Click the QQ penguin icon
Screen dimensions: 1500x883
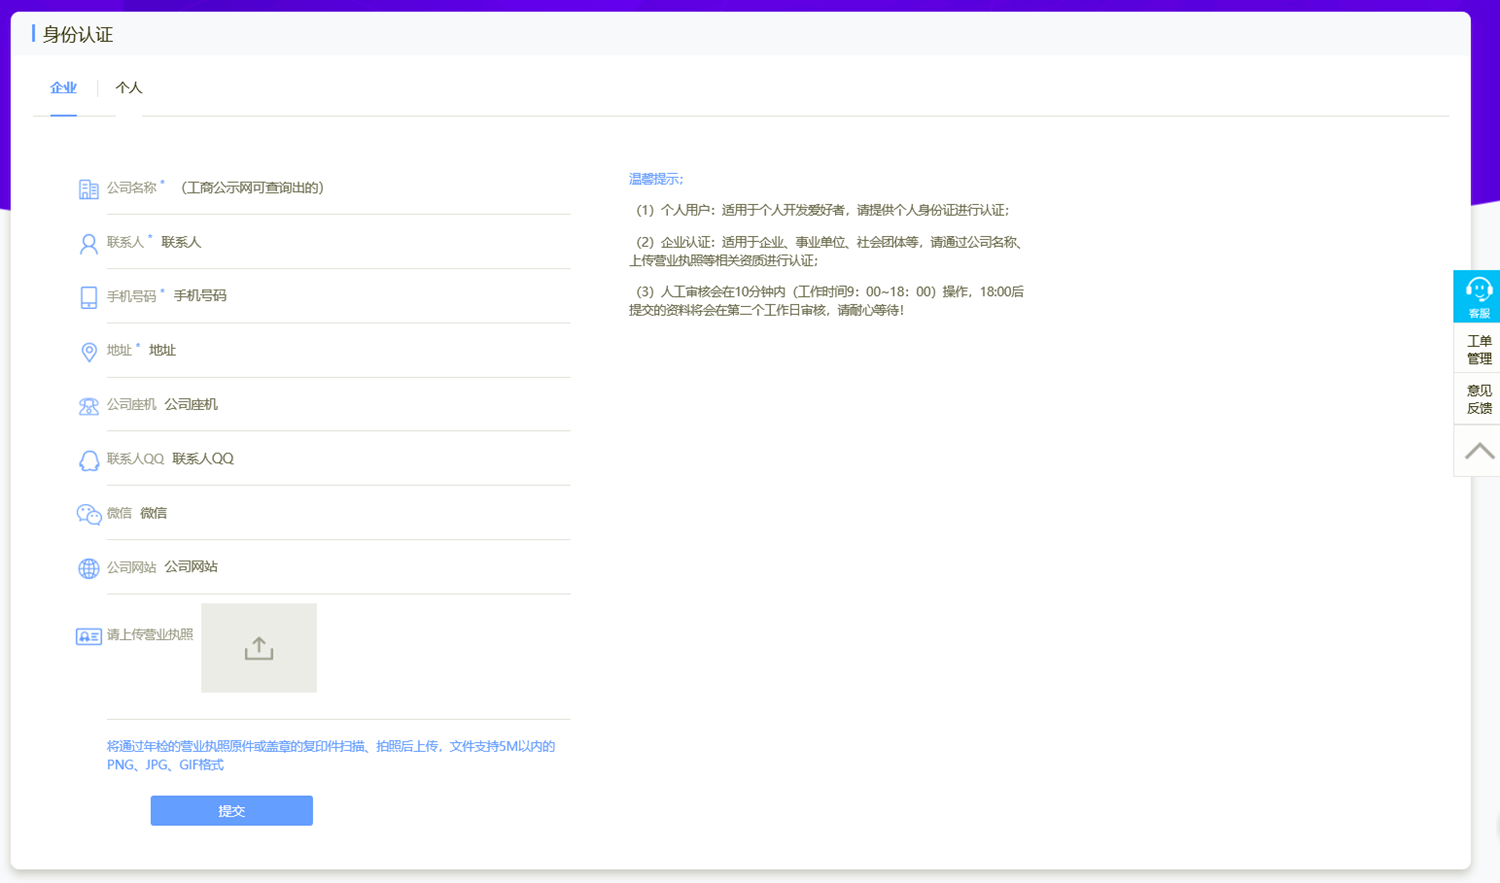pos(88,460)
